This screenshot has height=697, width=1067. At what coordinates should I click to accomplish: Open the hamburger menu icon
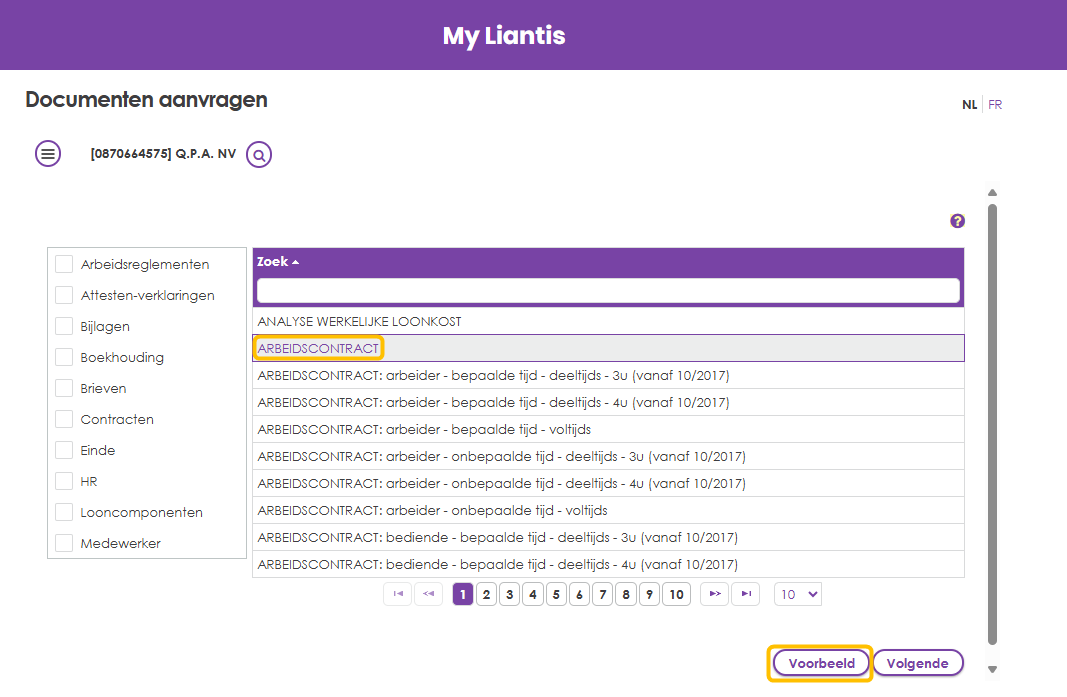pyautogui.click(x=48, y=154)
